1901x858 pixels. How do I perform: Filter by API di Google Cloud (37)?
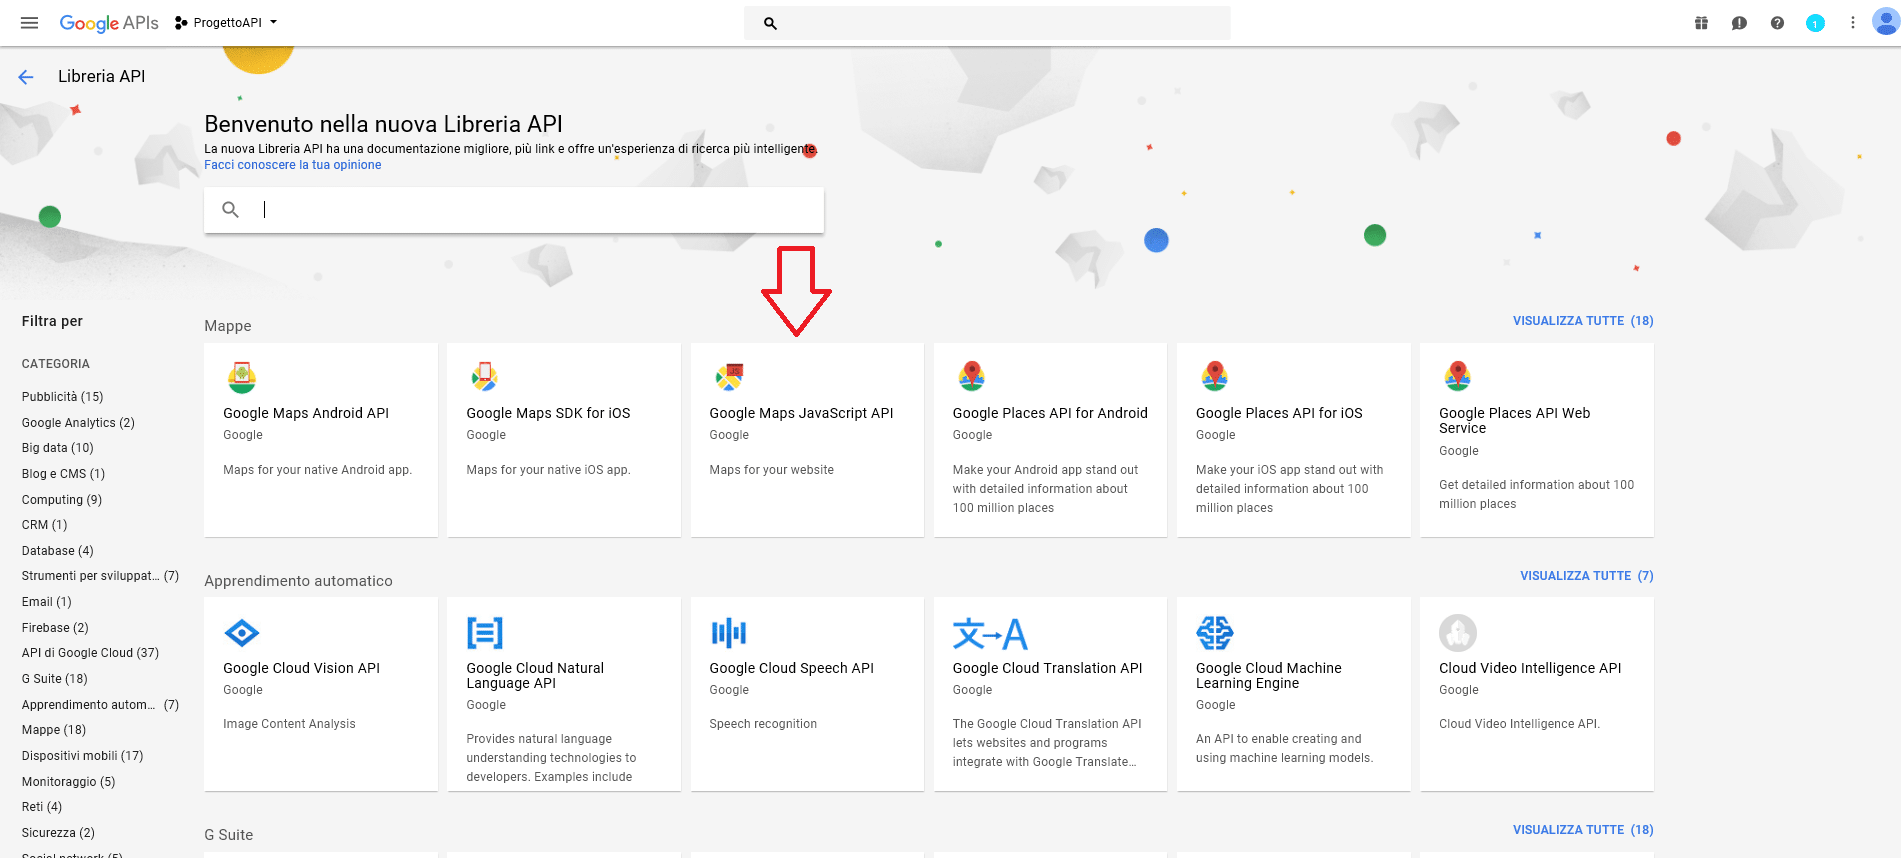tap(90, 653)
